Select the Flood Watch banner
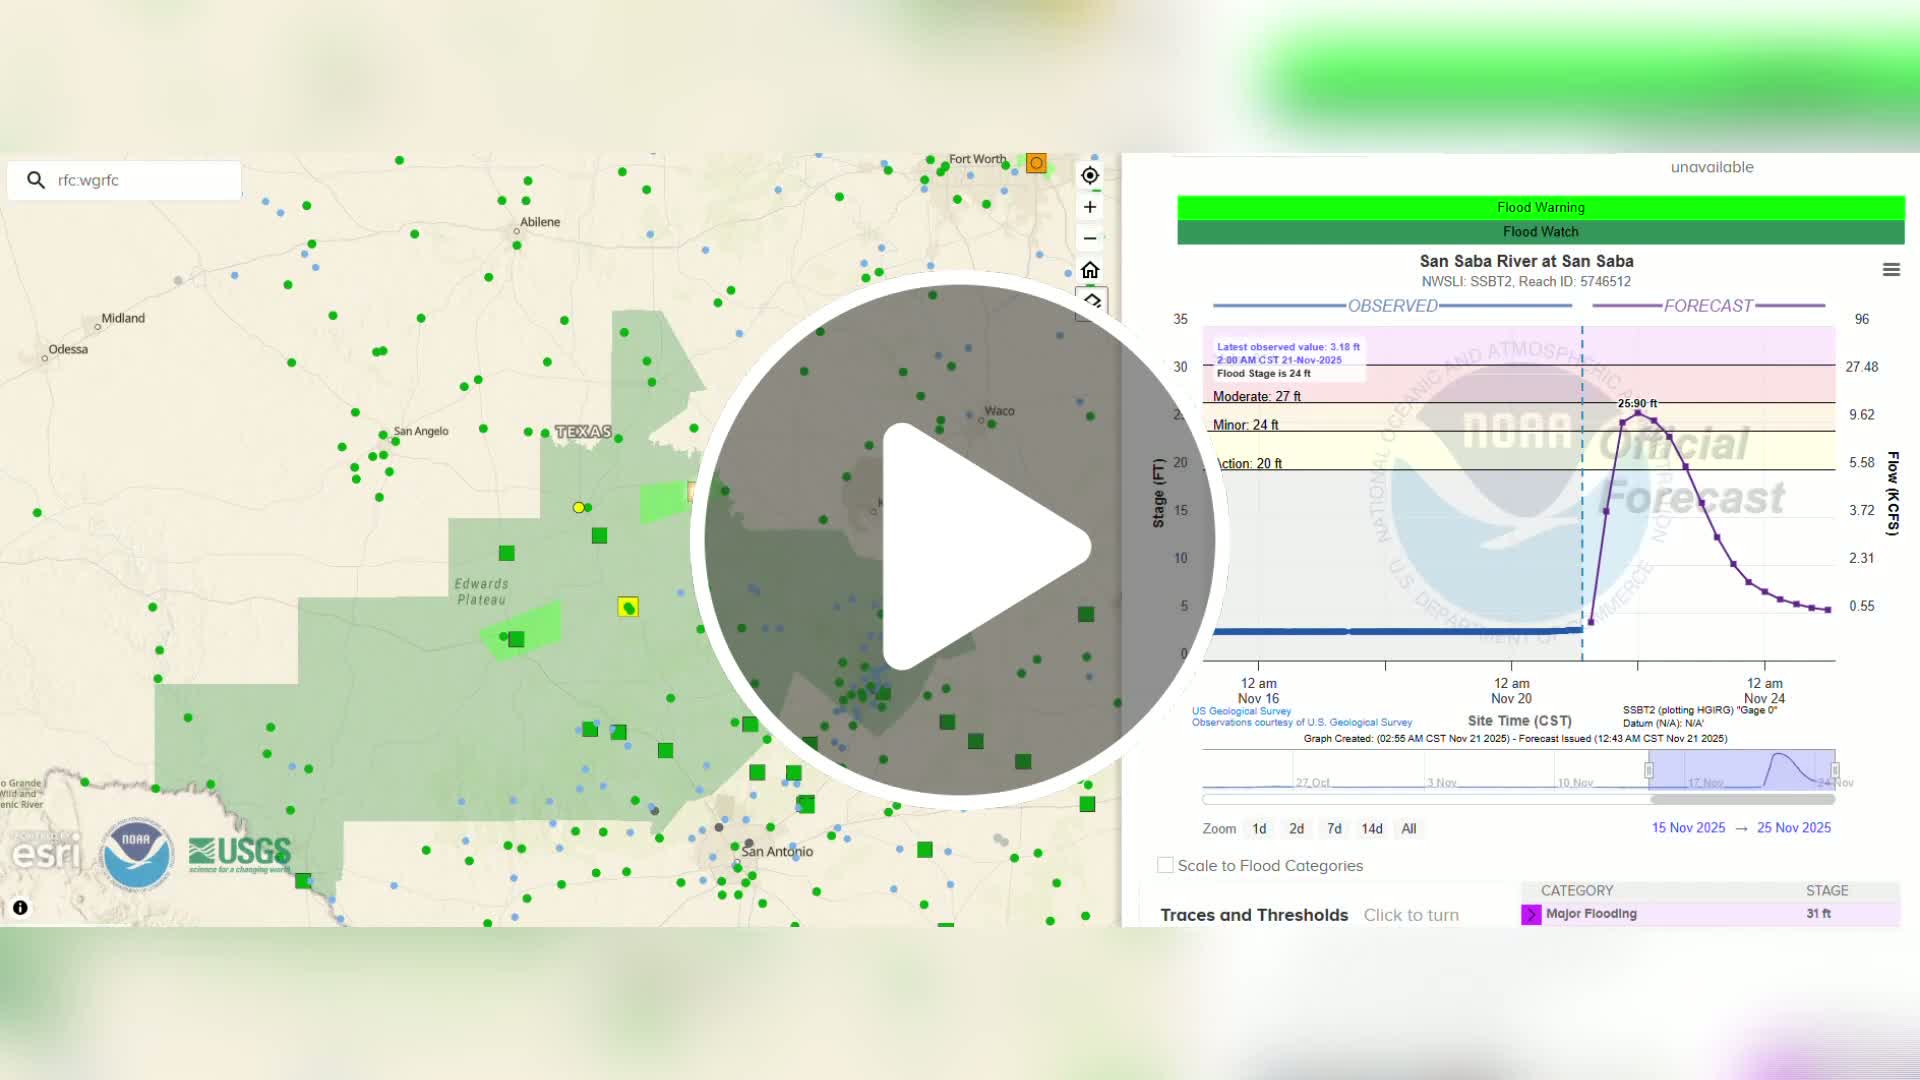1920x1080 pixels. [x=1540, y=232]
